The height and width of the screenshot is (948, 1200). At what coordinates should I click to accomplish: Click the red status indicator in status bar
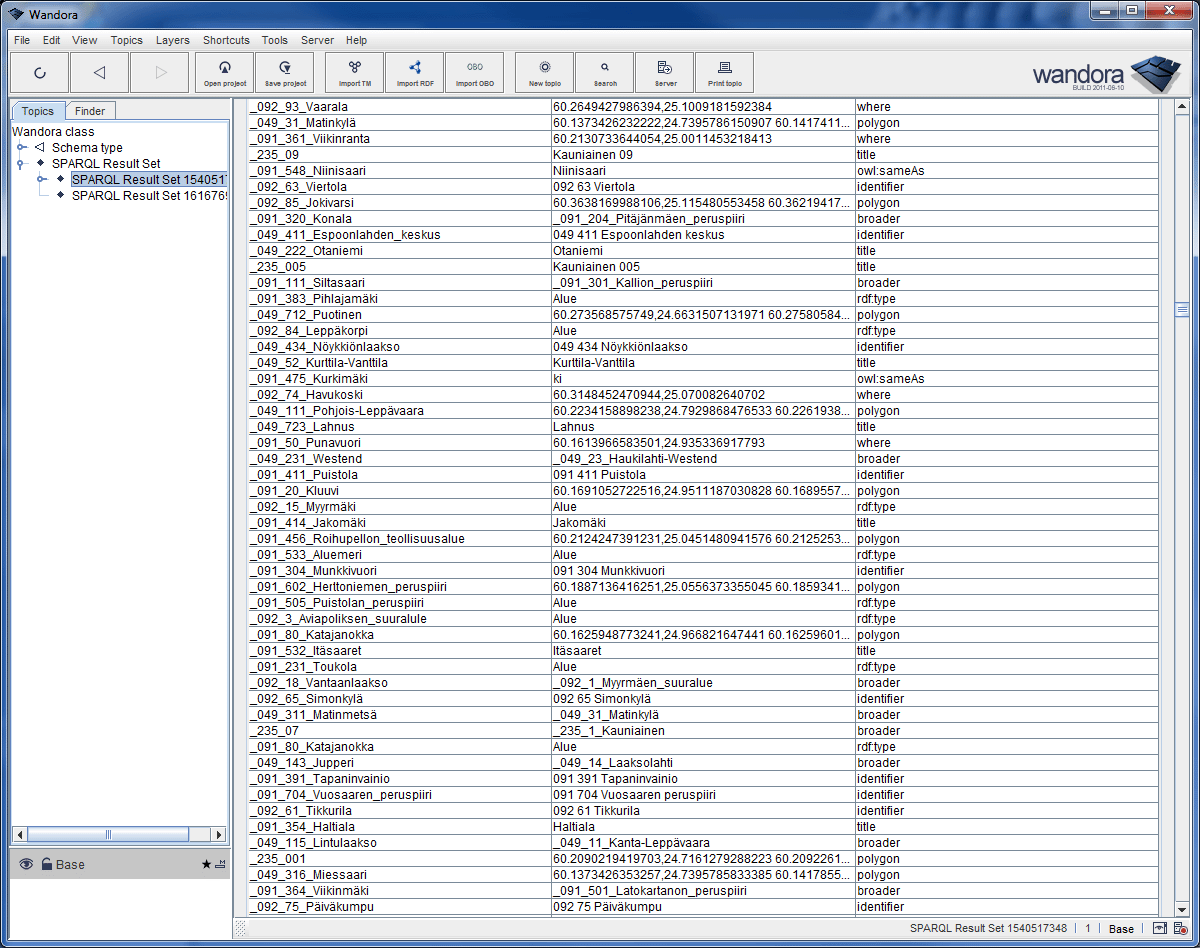click(x=1185, y=928)
